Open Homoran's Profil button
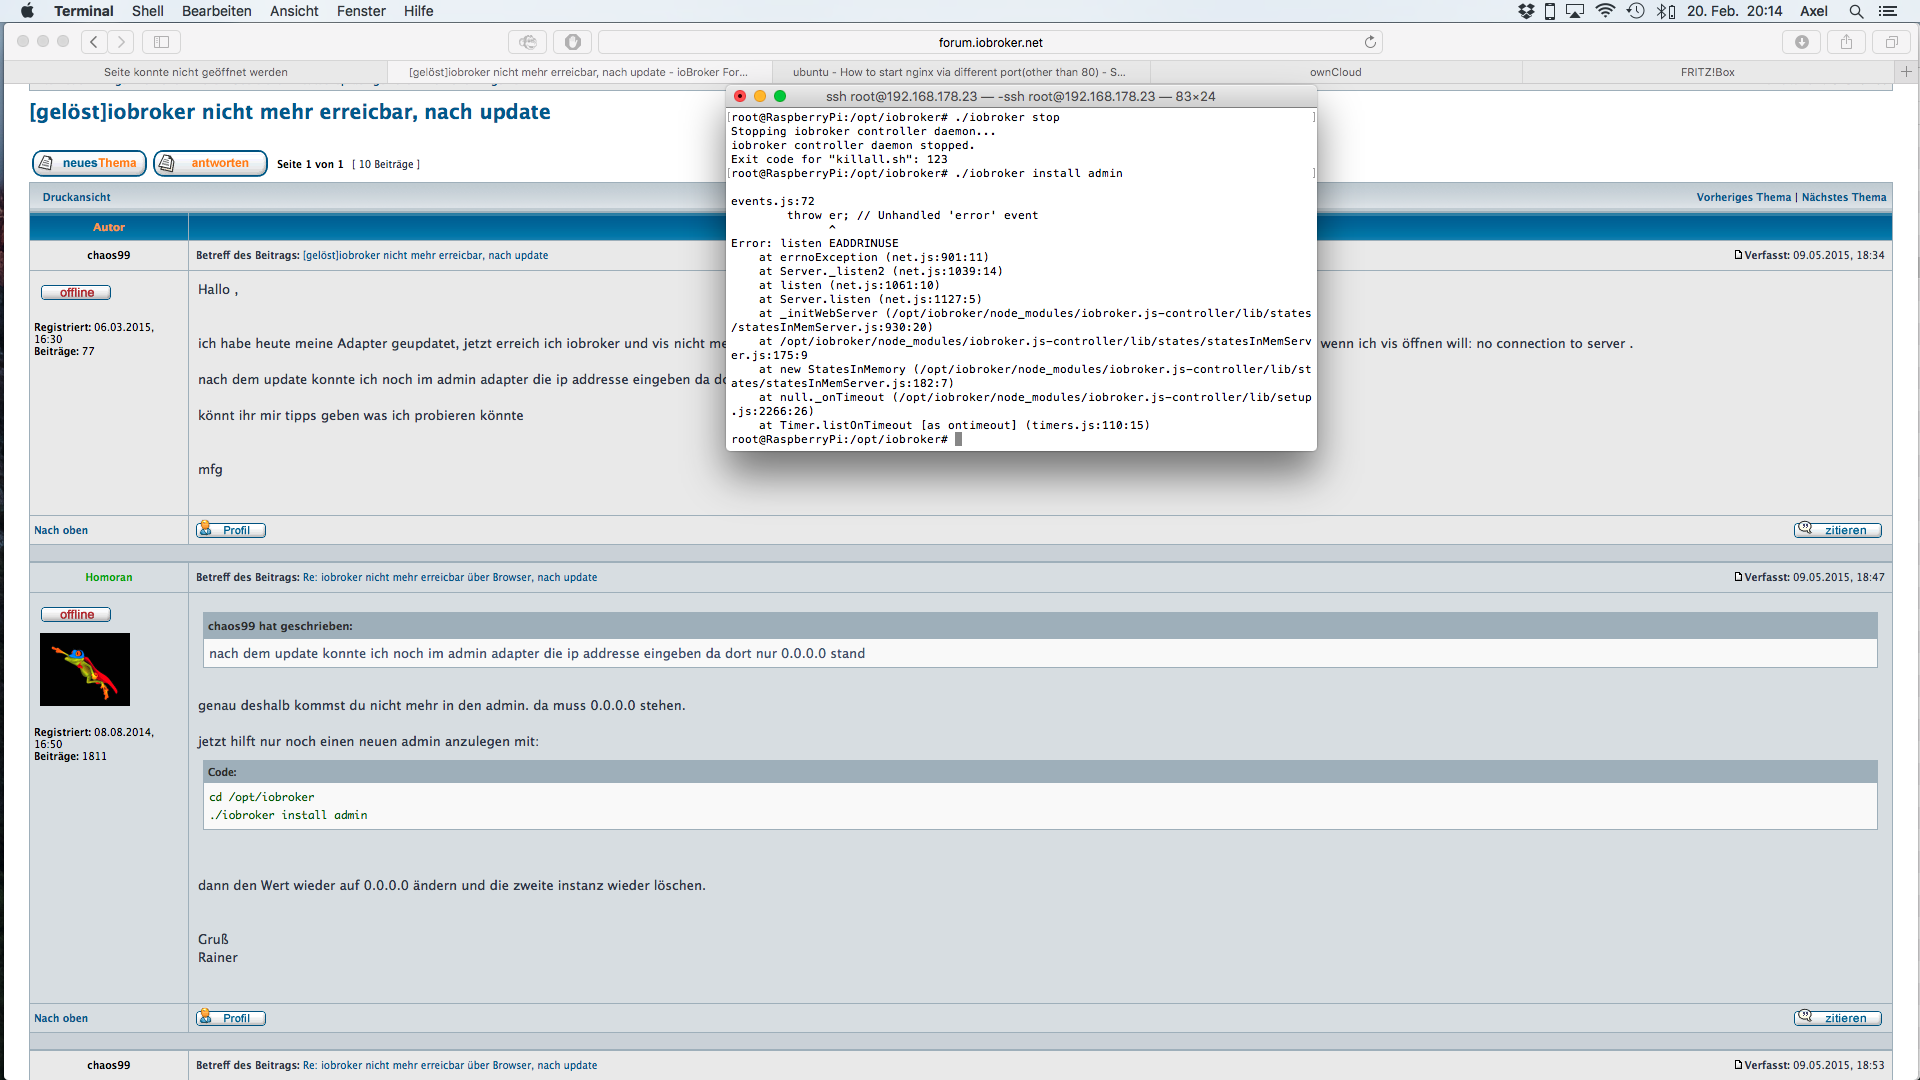This screenshot has width=1920, height=1080. pyautogui.click(x=231, y=1018)
